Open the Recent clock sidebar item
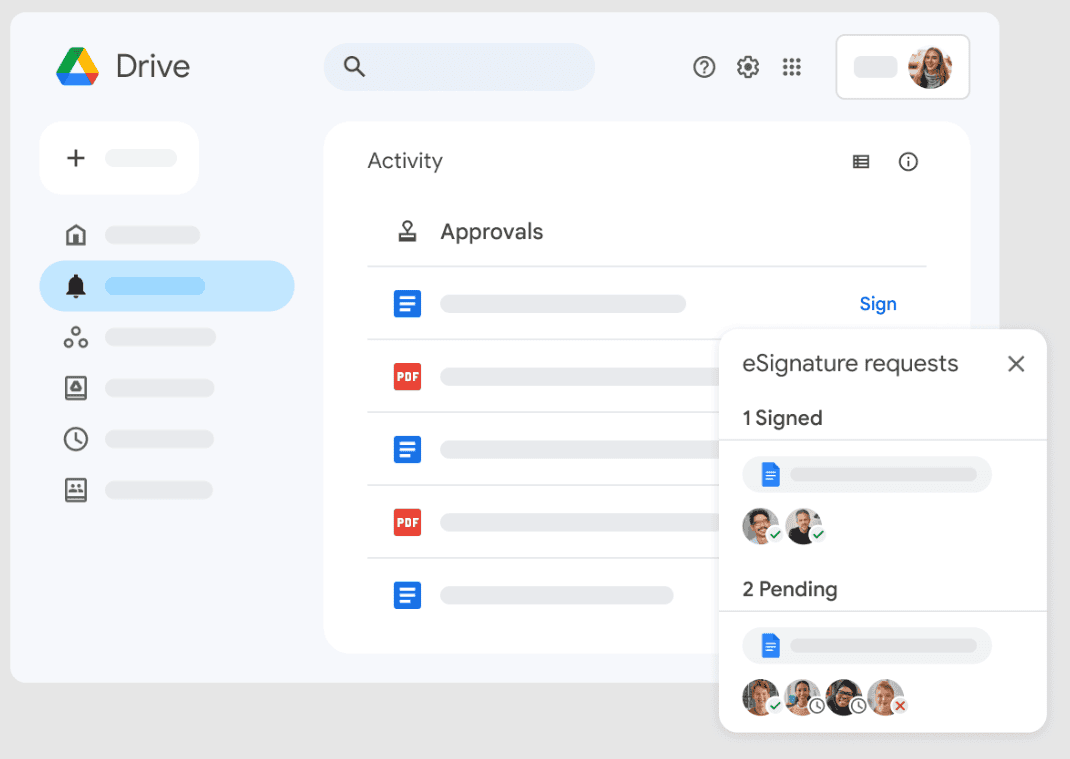This screenshot has width=1070, height=759. [x=76, y=439]
